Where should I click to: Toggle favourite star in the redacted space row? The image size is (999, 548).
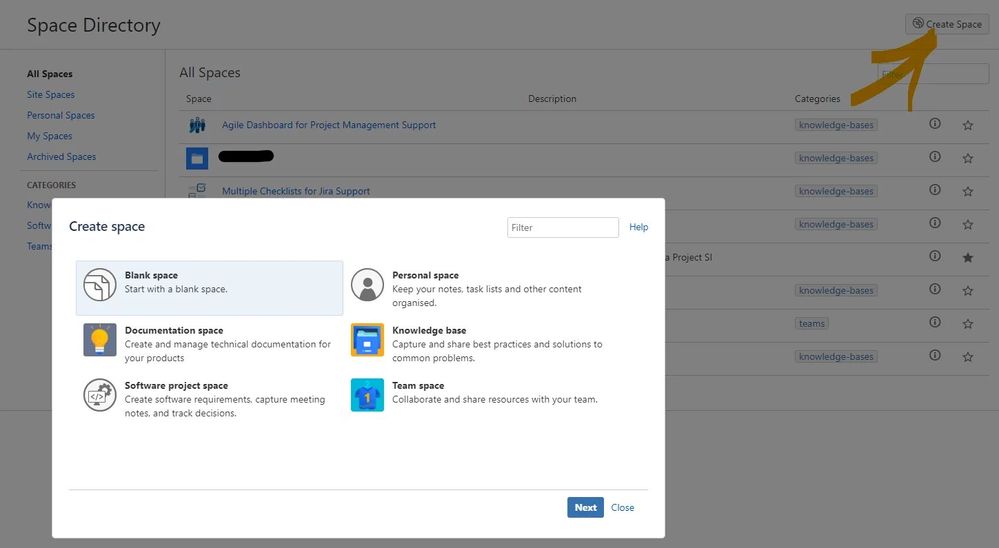tap(968, 159)
